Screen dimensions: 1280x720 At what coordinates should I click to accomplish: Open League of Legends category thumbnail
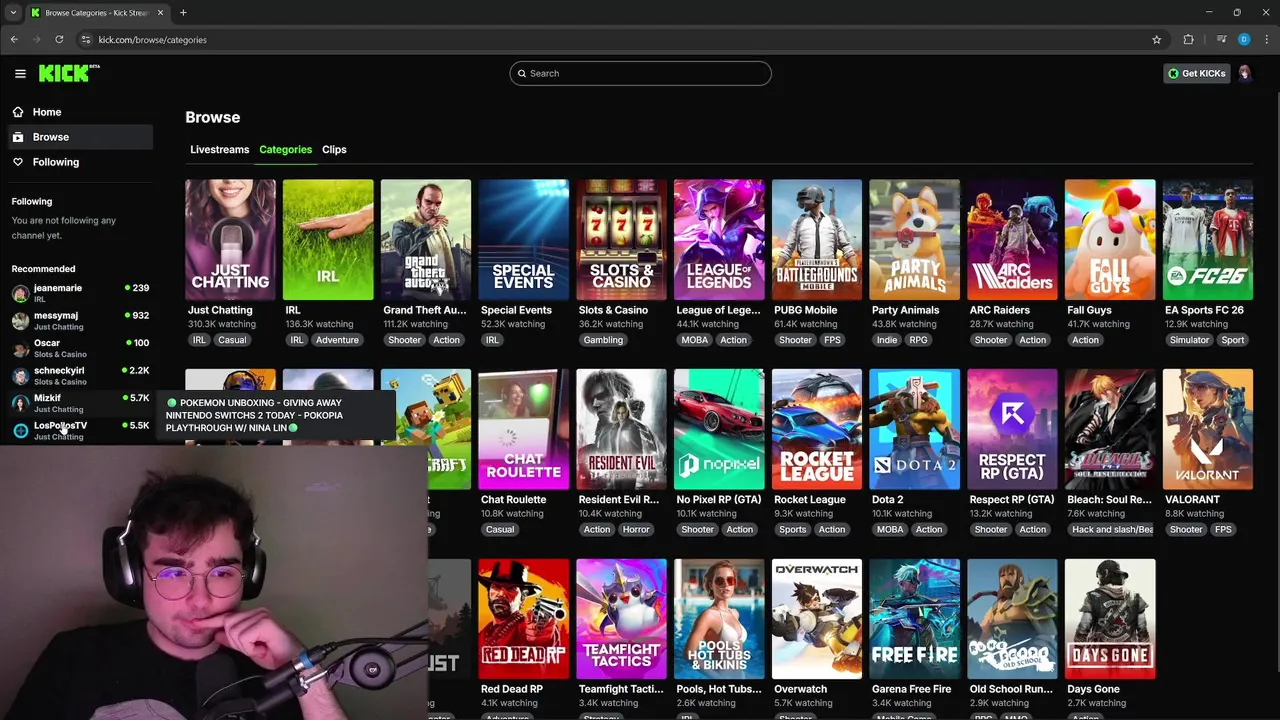click(719, 240)
